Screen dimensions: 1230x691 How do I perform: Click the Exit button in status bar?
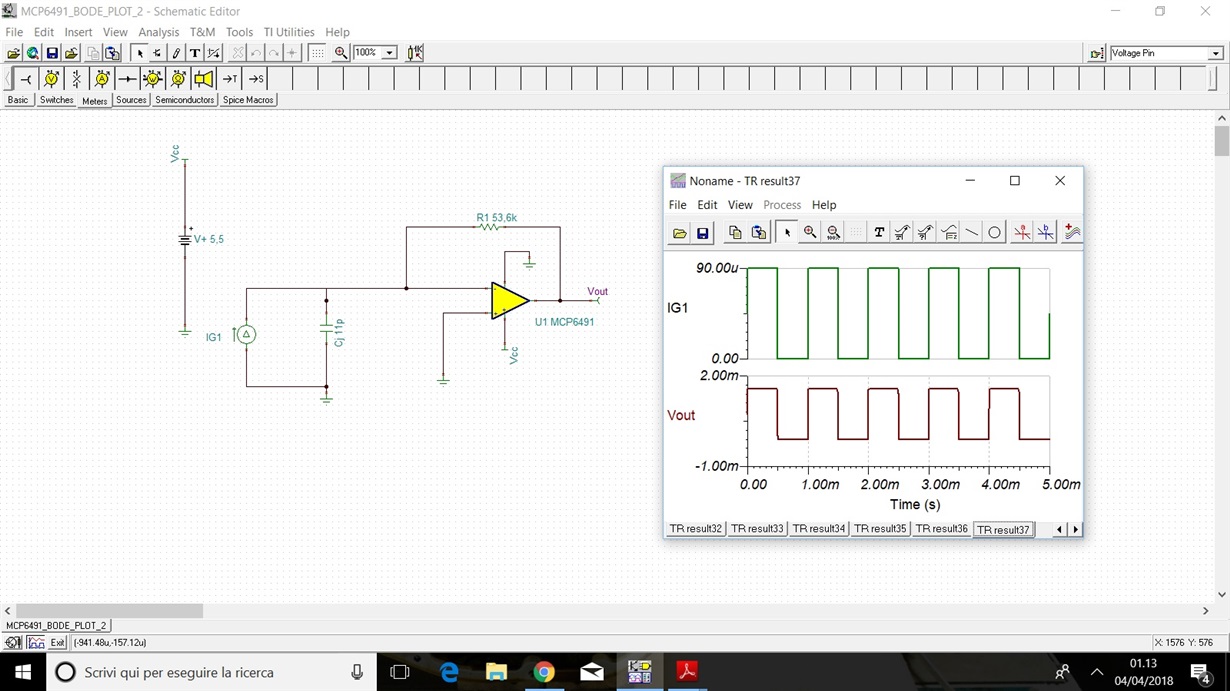coord(58,643)
